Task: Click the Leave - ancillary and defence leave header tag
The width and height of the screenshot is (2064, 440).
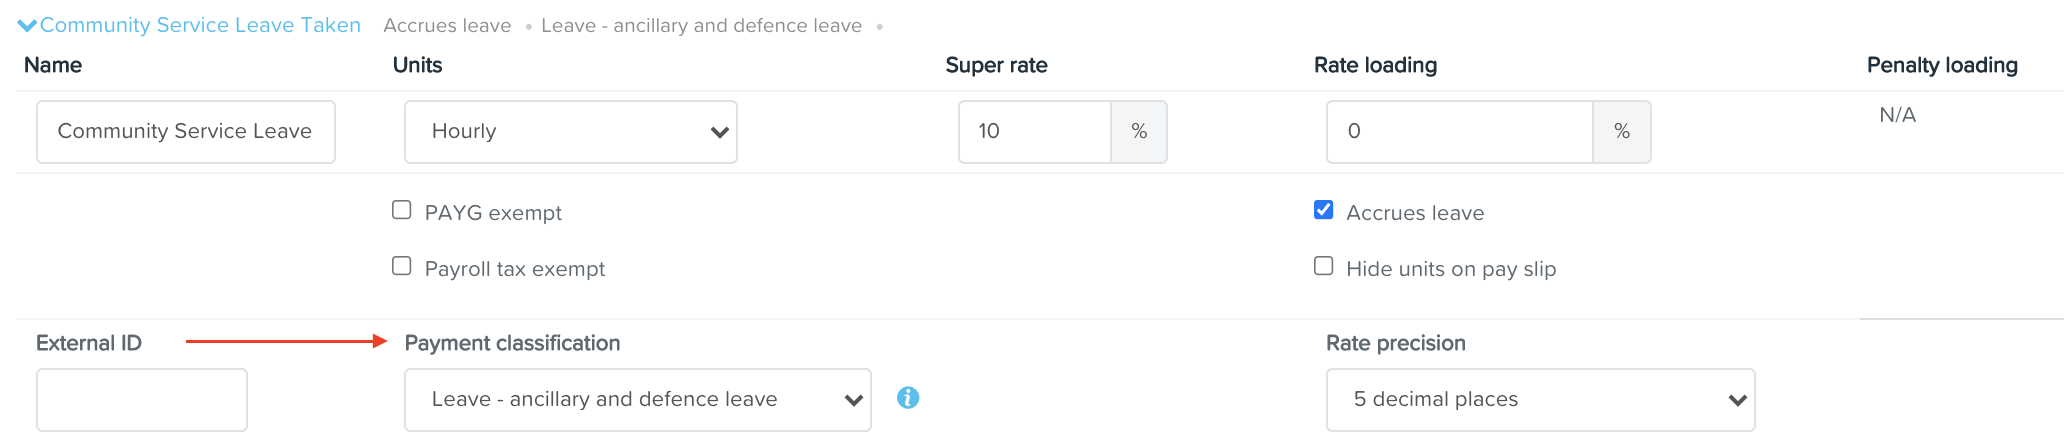Action: tap(701, 26)
